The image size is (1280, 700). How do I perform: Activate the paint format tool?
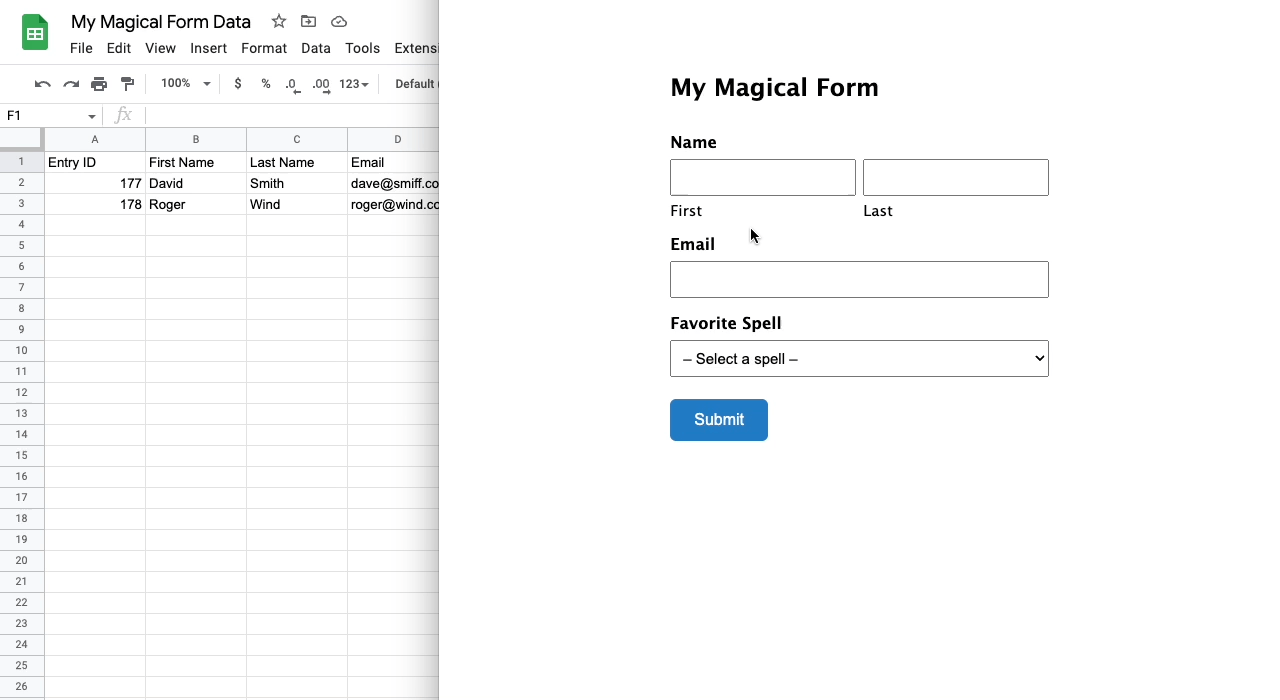[x=127, y=84]
